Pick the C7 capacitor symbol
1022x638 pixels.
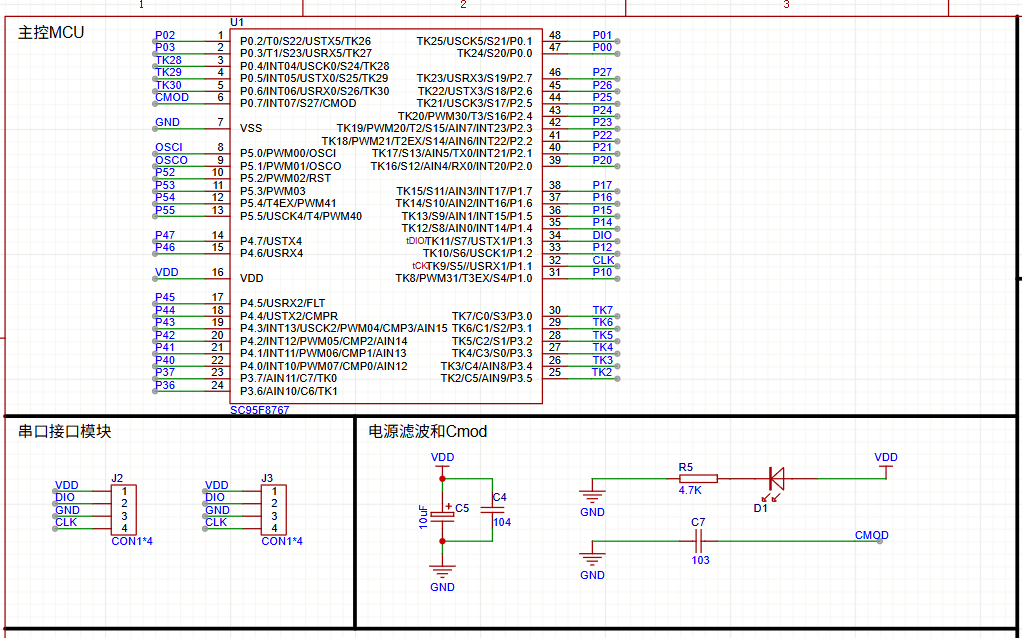point(698,541)
